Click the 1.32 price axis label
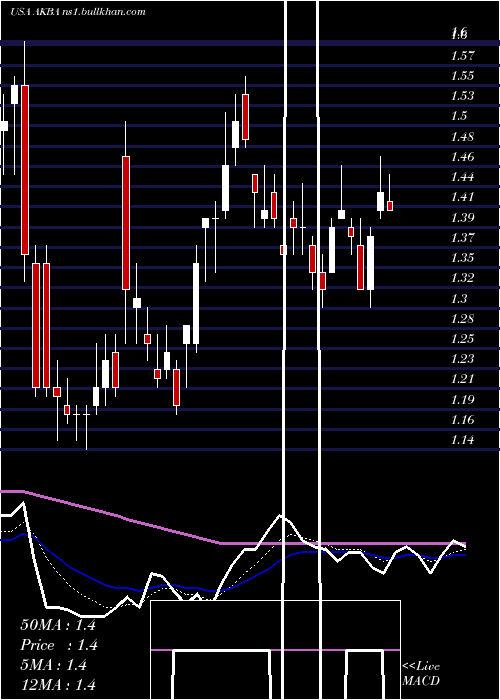Screen dimensions: 500x700 point(462,278)
